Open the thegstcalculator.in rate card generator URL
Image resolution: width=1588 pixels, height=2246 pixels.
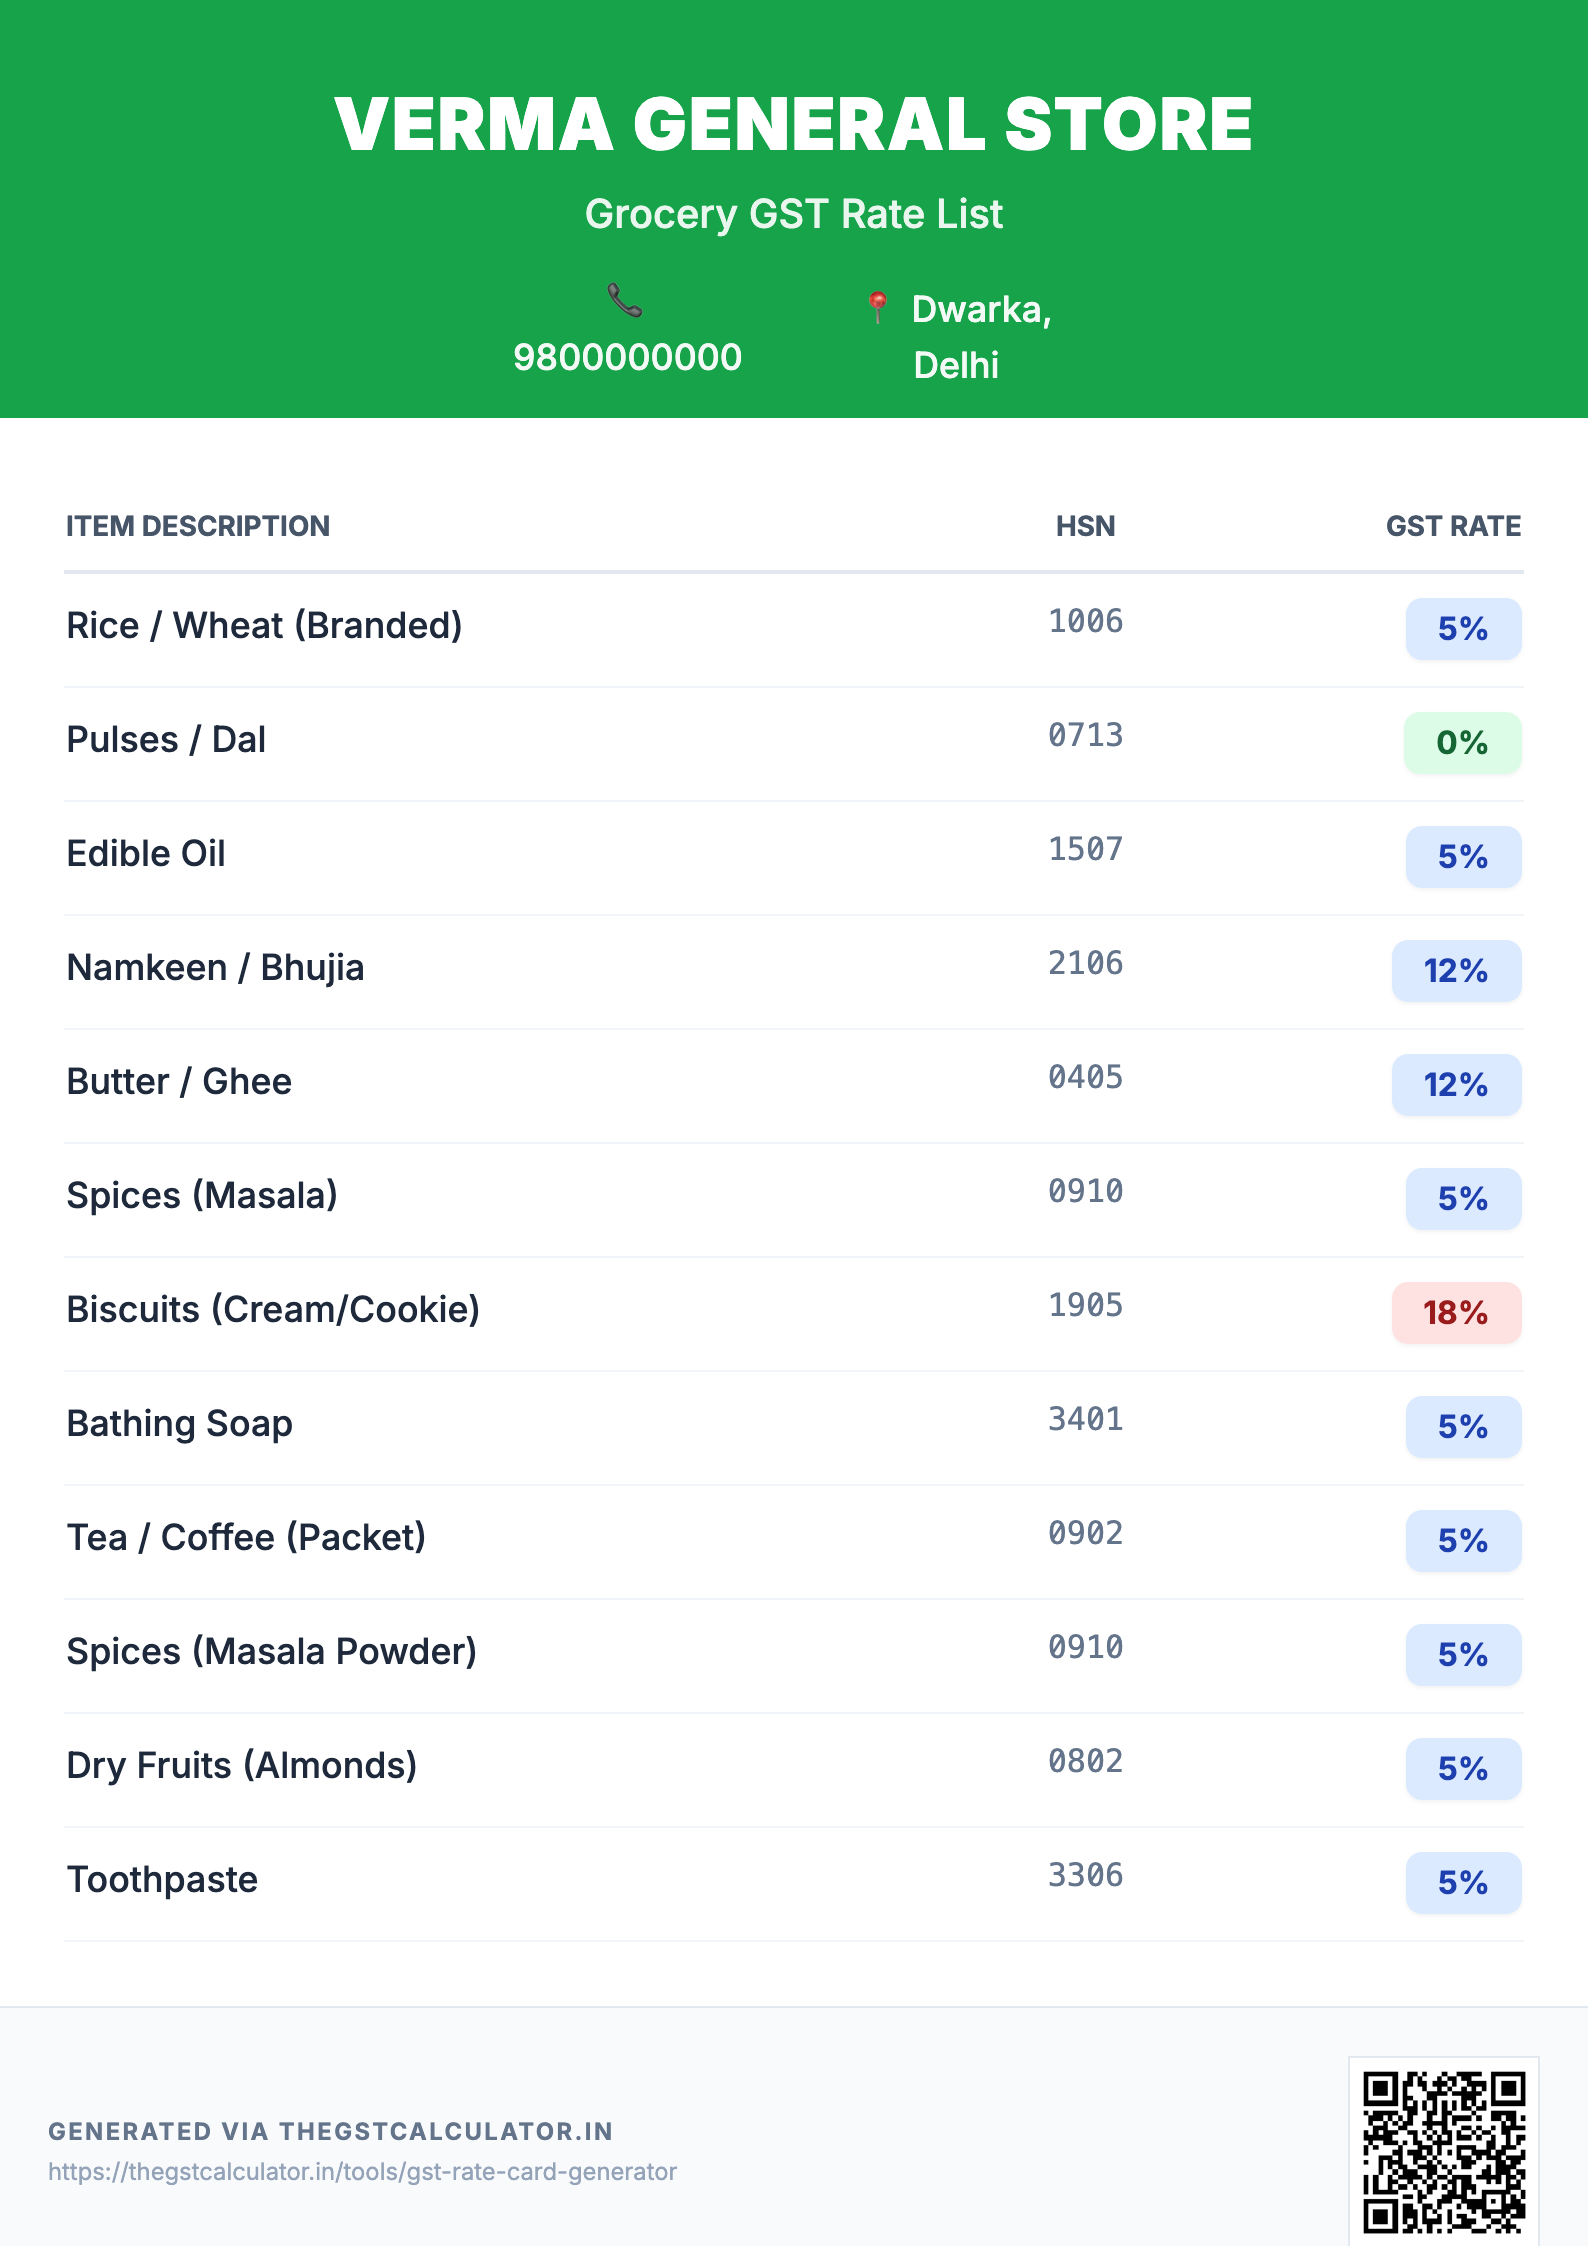coord(362,2172)
